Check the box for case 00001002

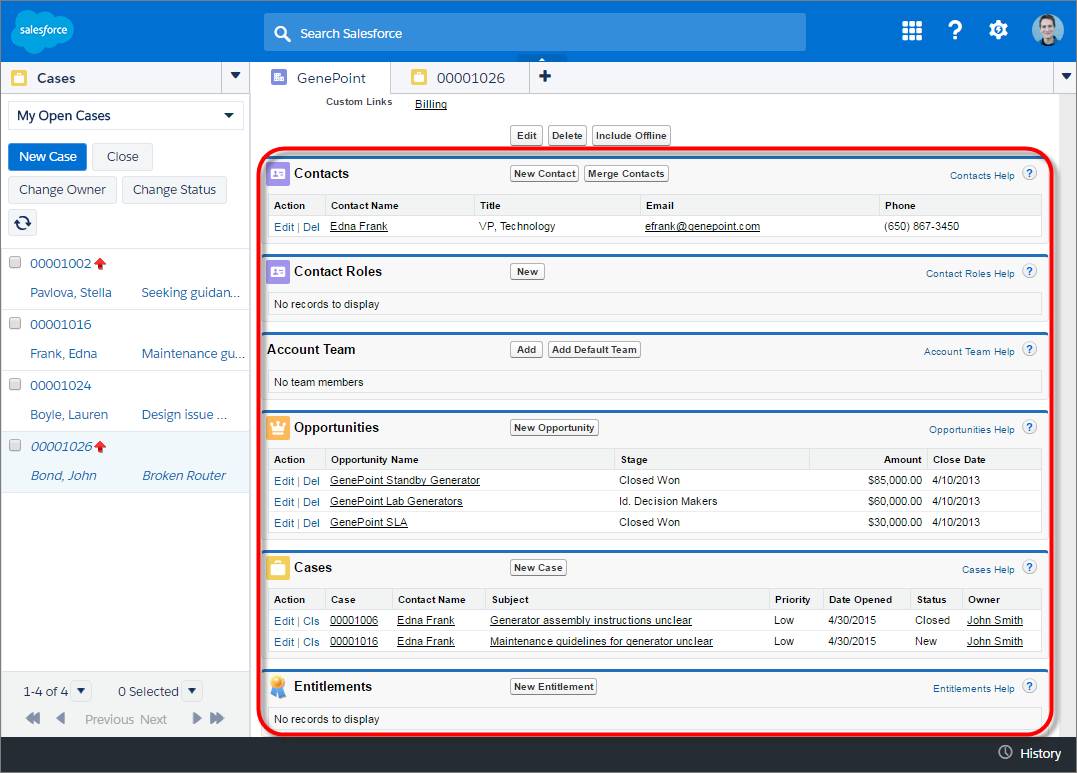pos(14,262)
